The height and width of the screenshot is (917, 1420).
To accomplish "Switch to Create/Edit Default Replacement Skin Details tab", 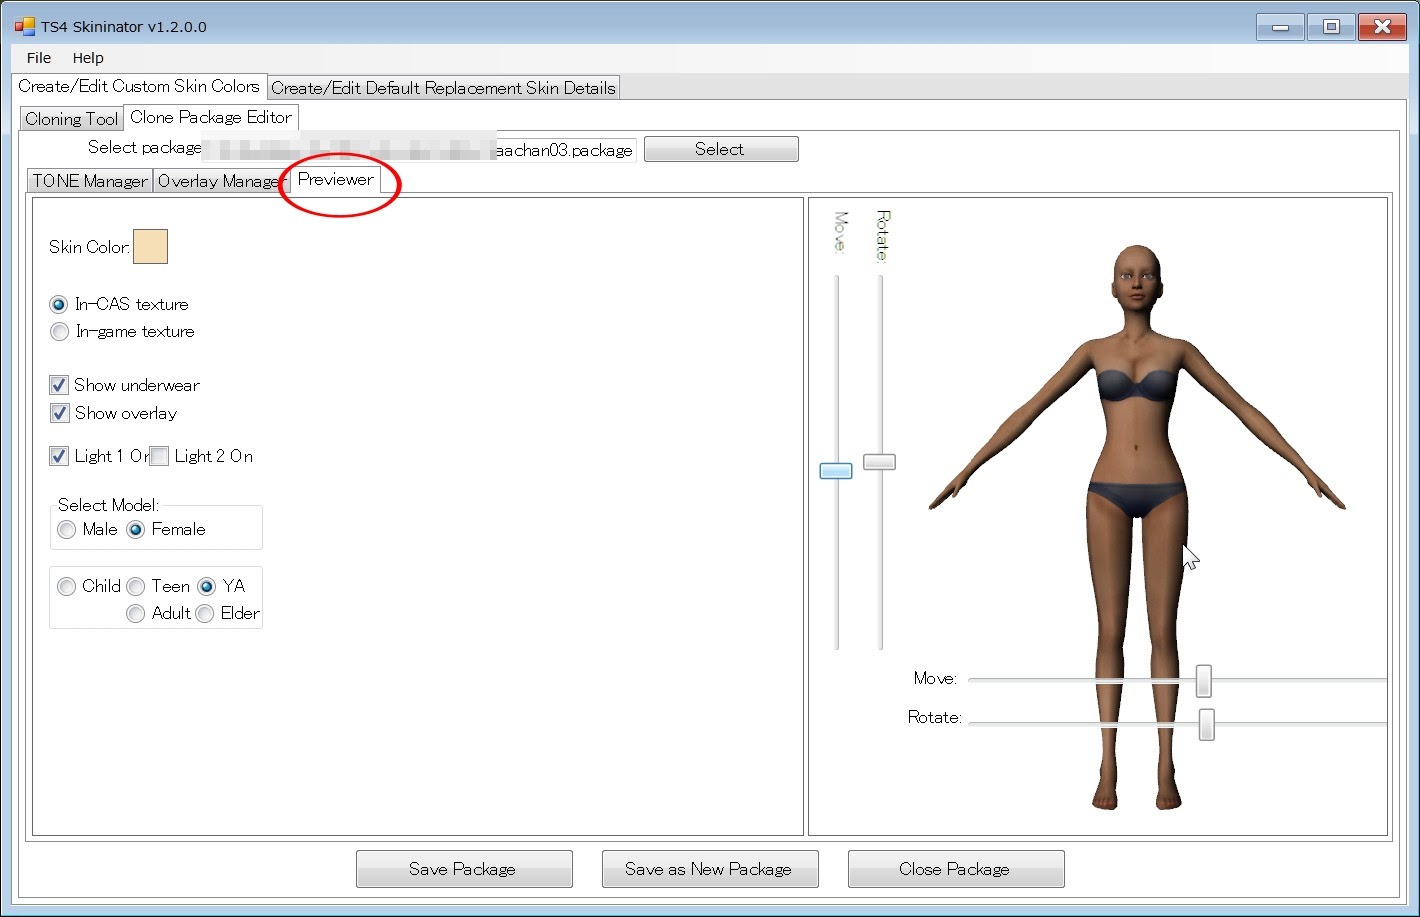I will coord(443,88).
